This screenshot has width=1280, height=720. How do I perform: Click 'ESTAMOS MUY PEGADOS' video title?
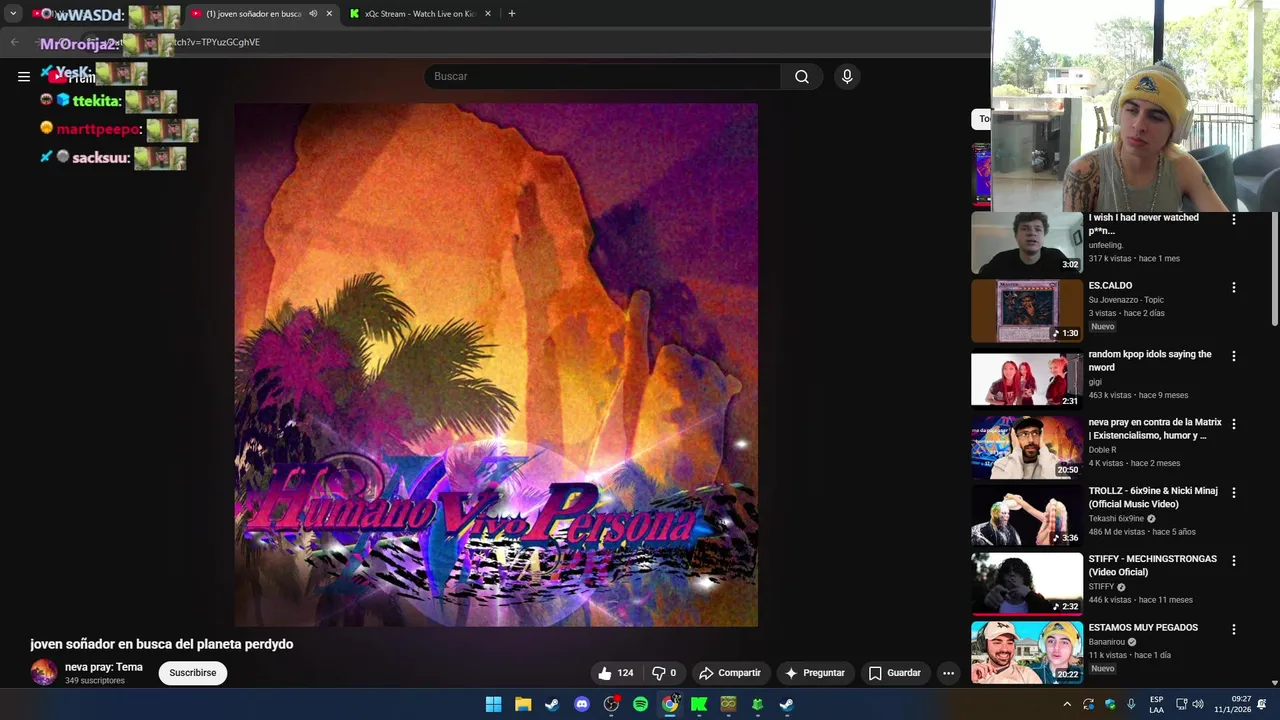point(1143,628)
